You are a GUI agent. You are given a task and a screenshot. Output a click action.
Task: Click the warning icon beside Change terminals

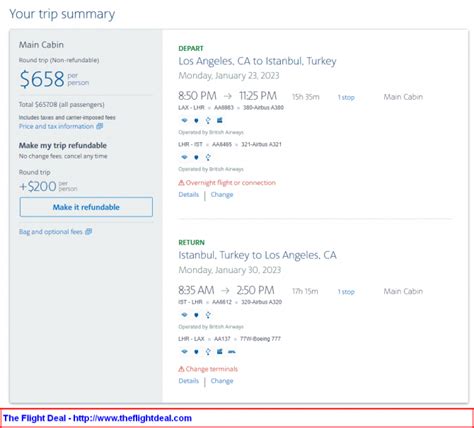pos(181,369)
